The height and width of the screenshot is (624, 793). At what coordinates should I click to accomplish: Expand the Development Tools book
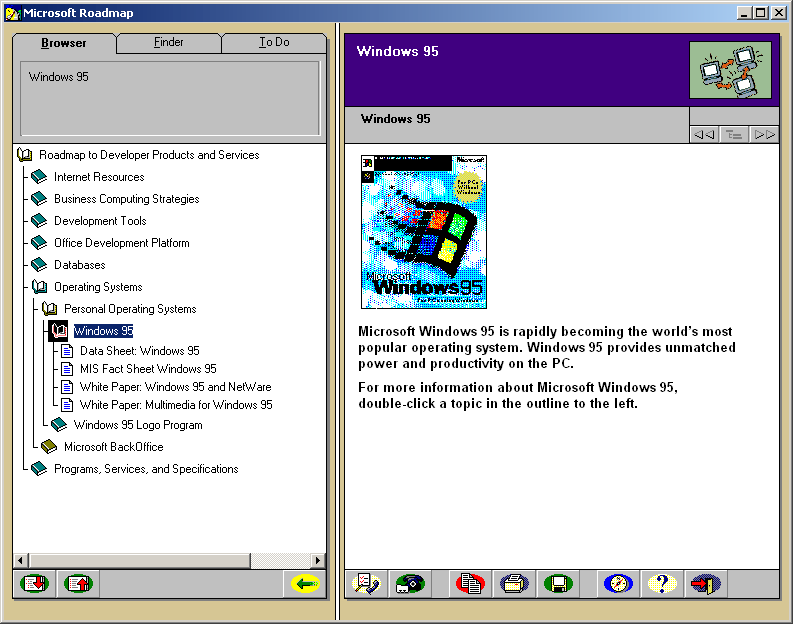tap(39, 220)
